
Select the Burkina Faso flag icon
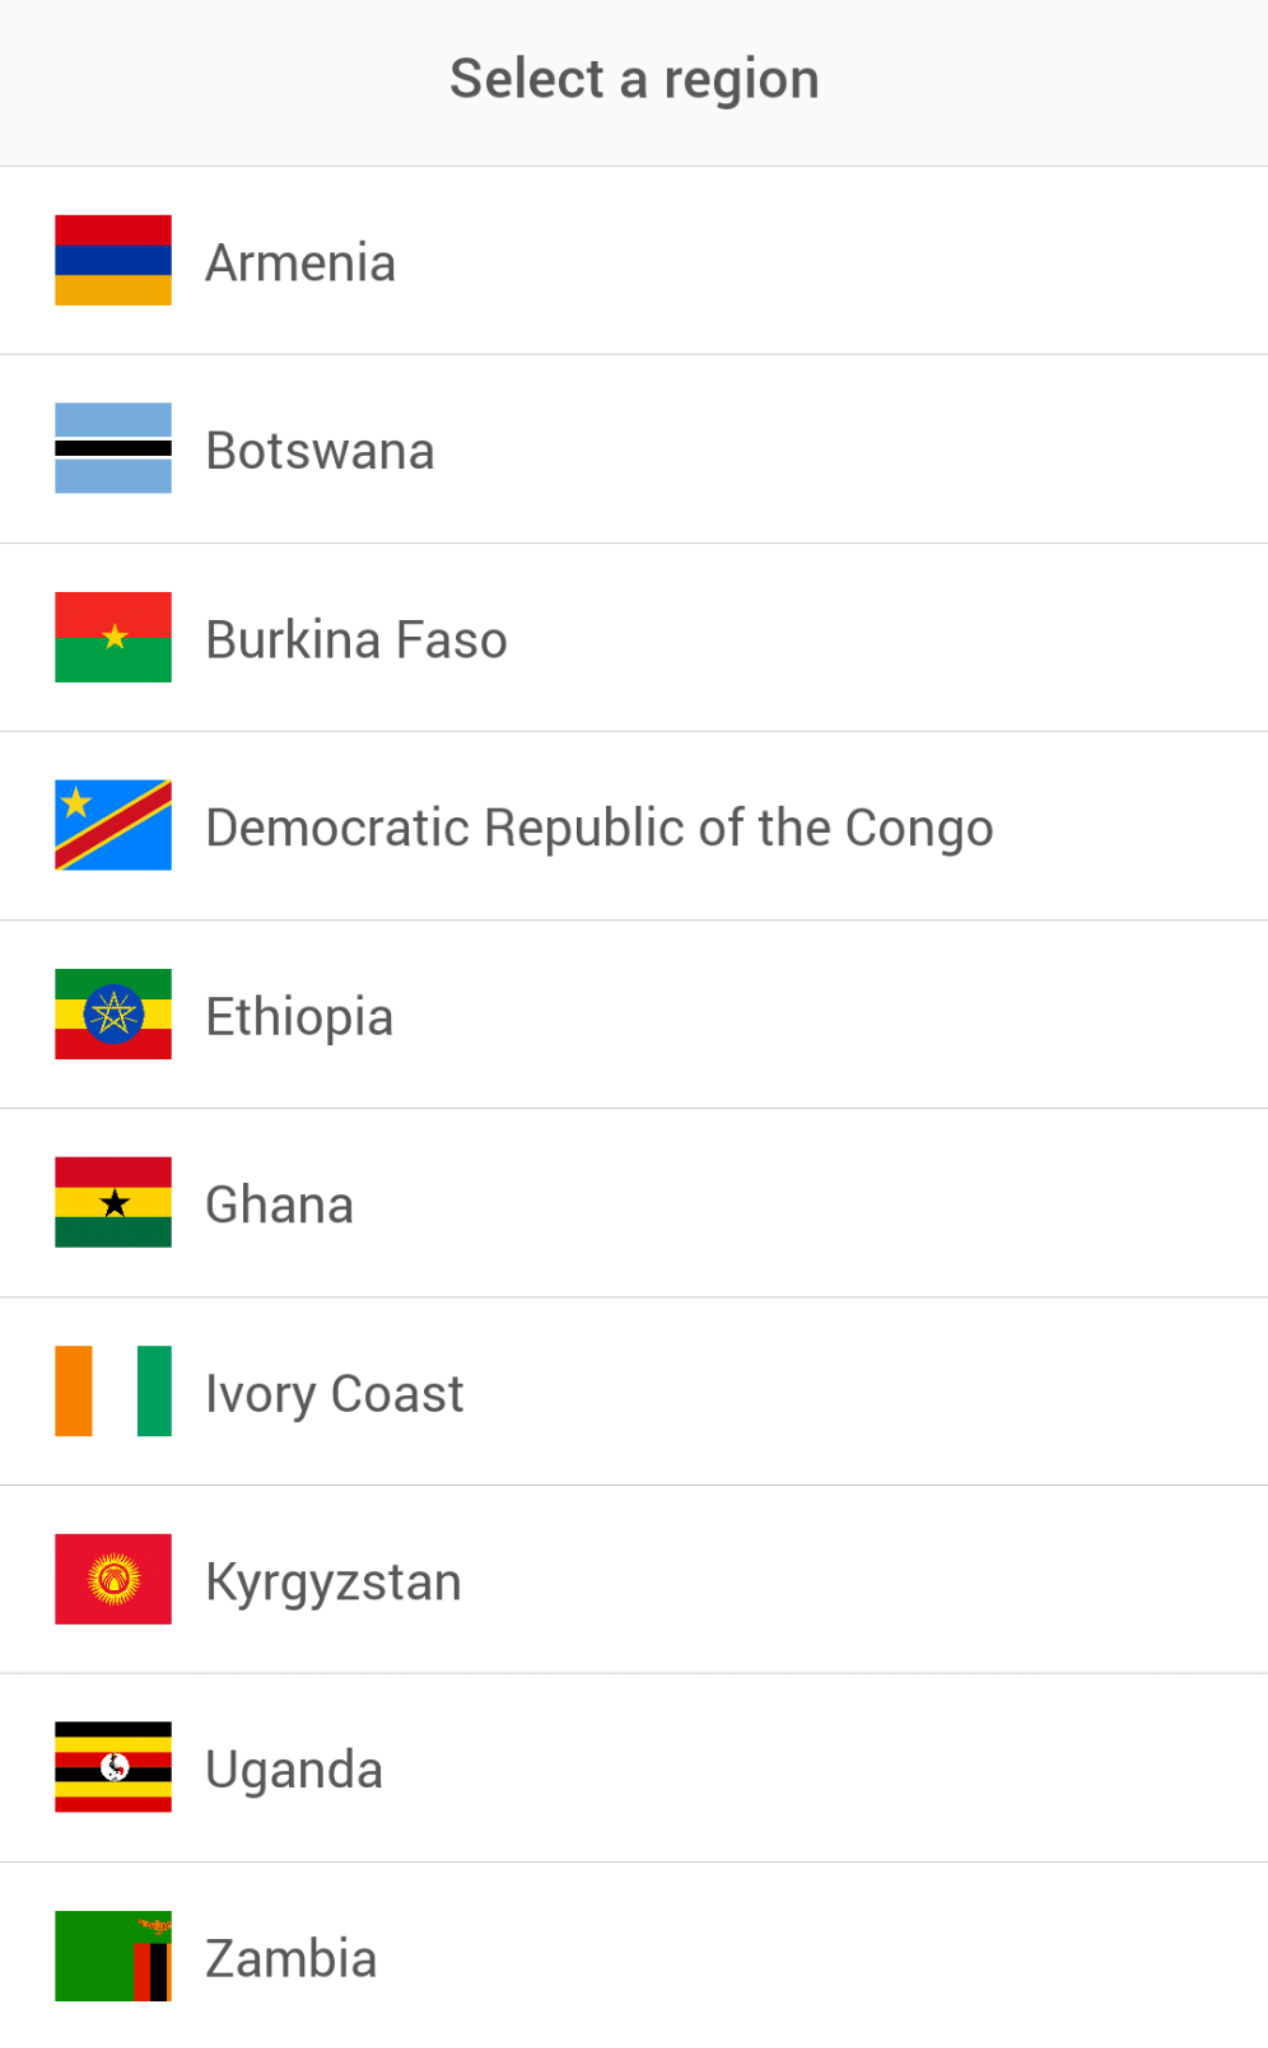113,637
